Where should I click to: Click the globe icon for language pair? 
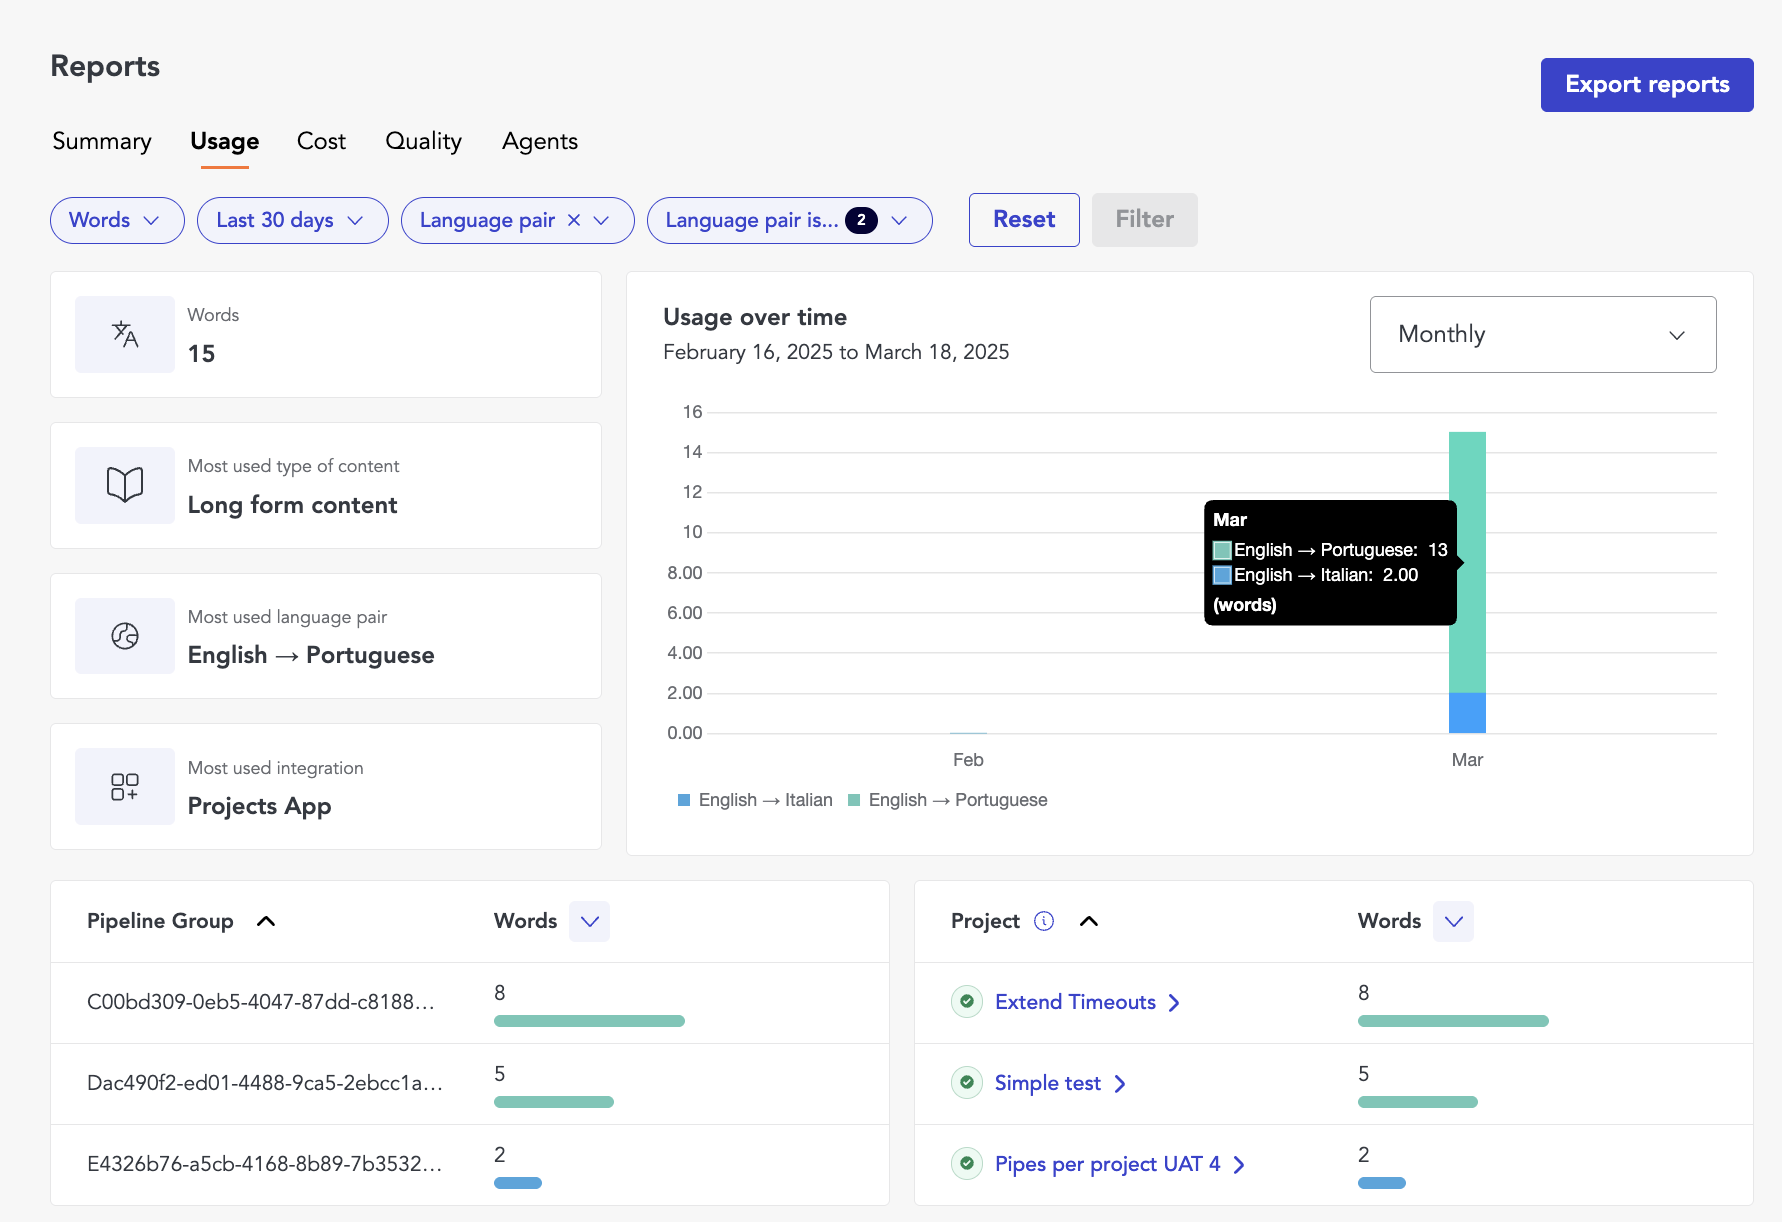click(x=125, y=636)
